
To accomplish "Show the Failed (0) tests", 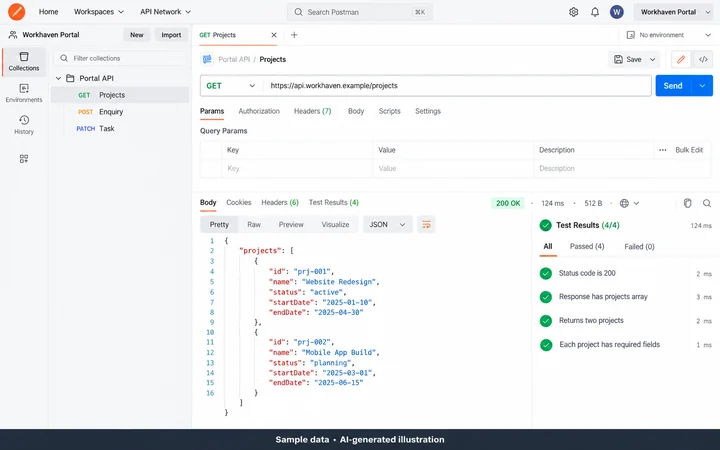I will point(639,247).
